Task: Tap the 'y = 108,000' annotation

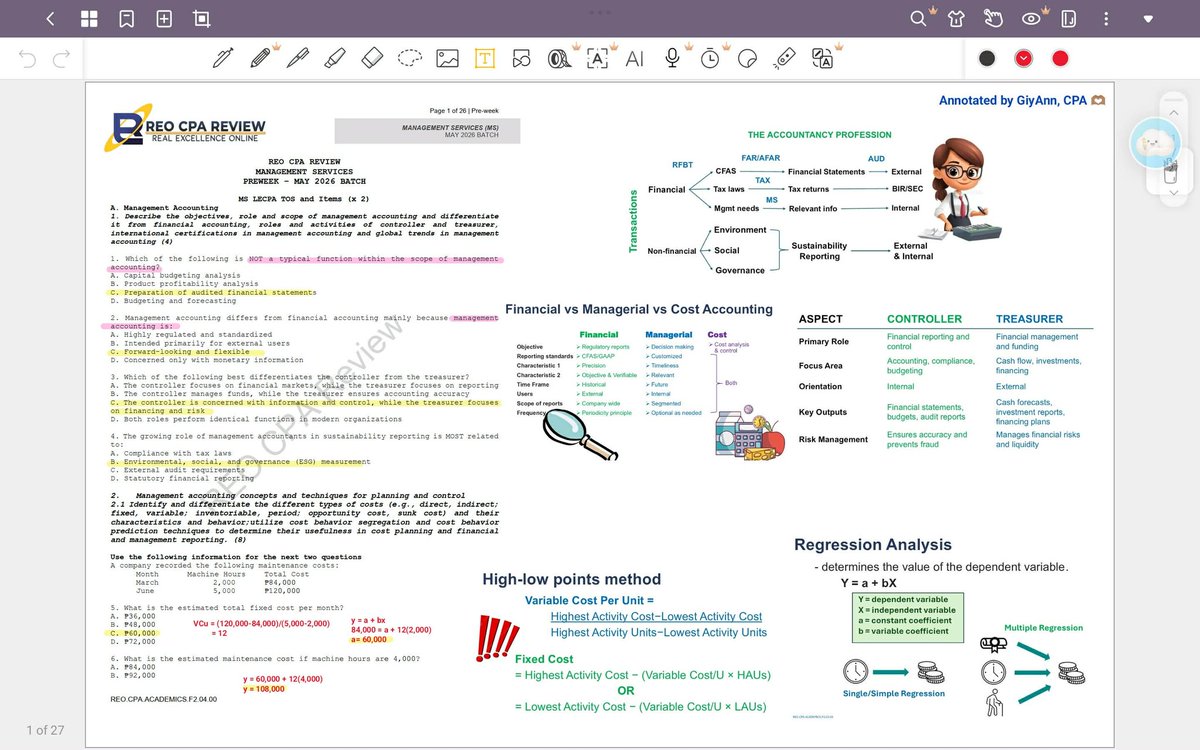Action: [x=264, y=689]
